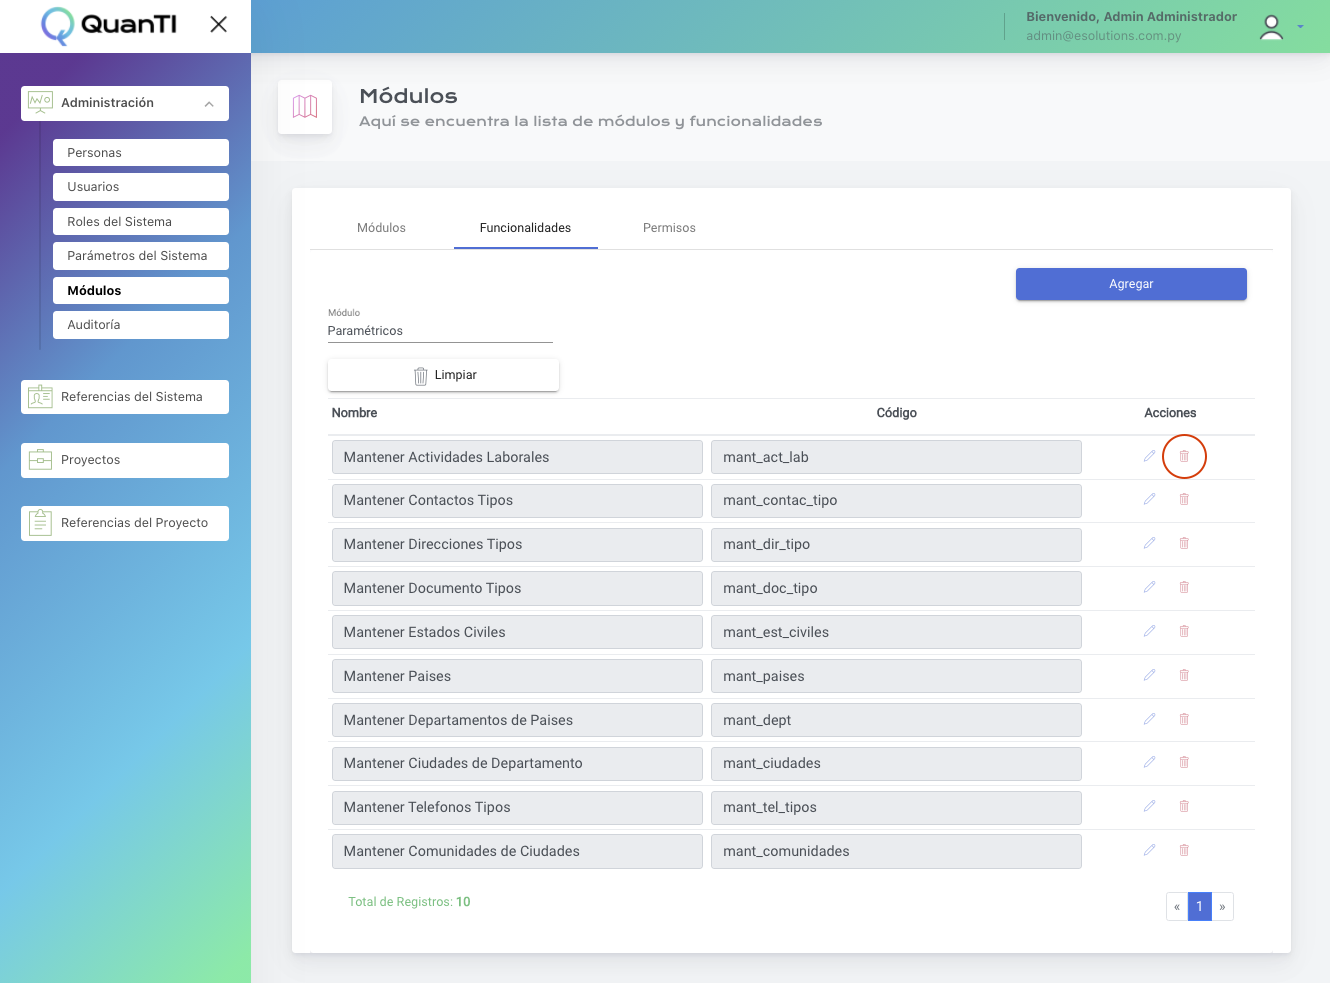Open the Permisos tab
The height and width of the screenshot is (983, 1330).
click(669, 228)
